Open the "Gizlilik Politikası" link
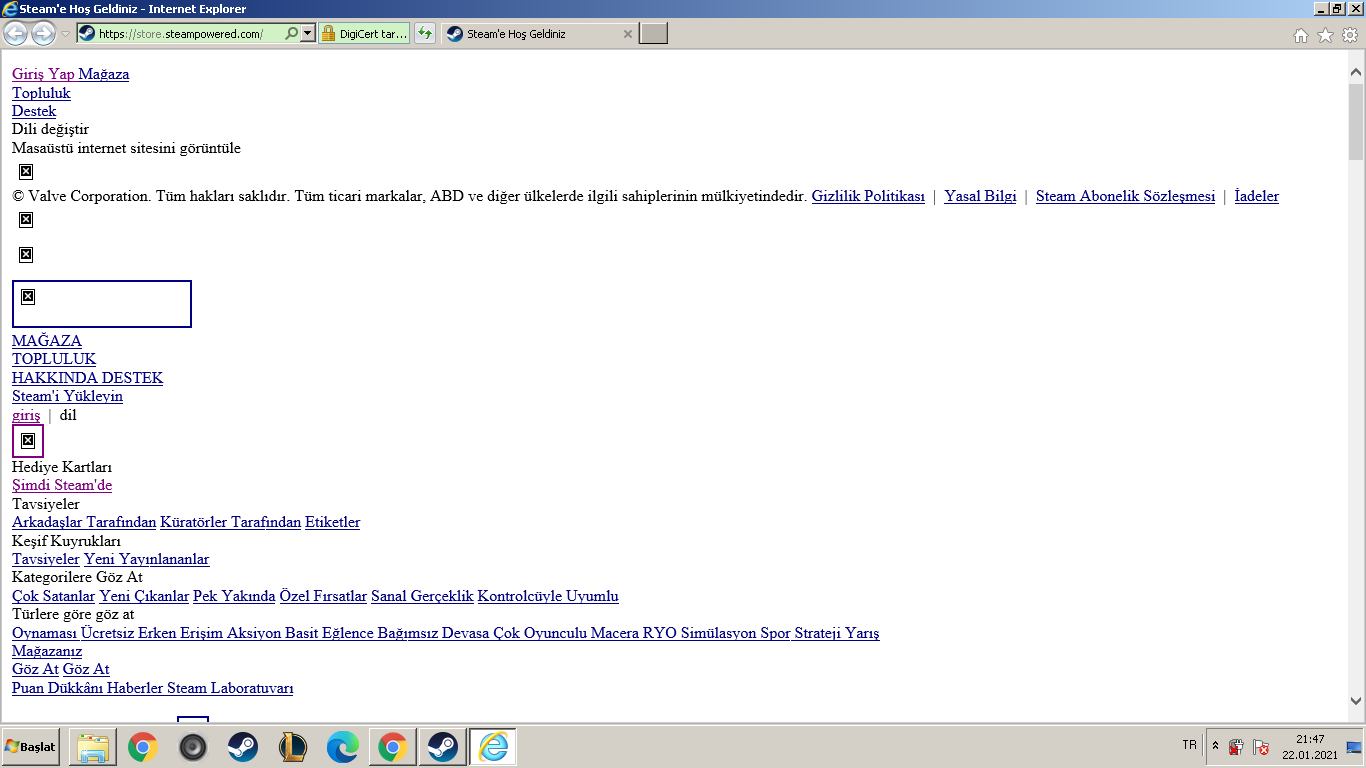 point(868,196)
